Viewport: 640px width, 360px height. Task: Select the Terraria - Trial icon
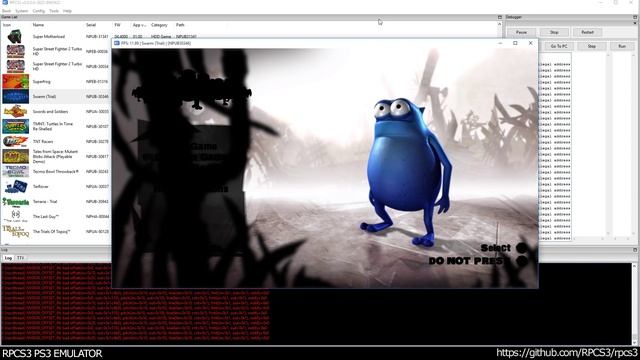point(15,201)
